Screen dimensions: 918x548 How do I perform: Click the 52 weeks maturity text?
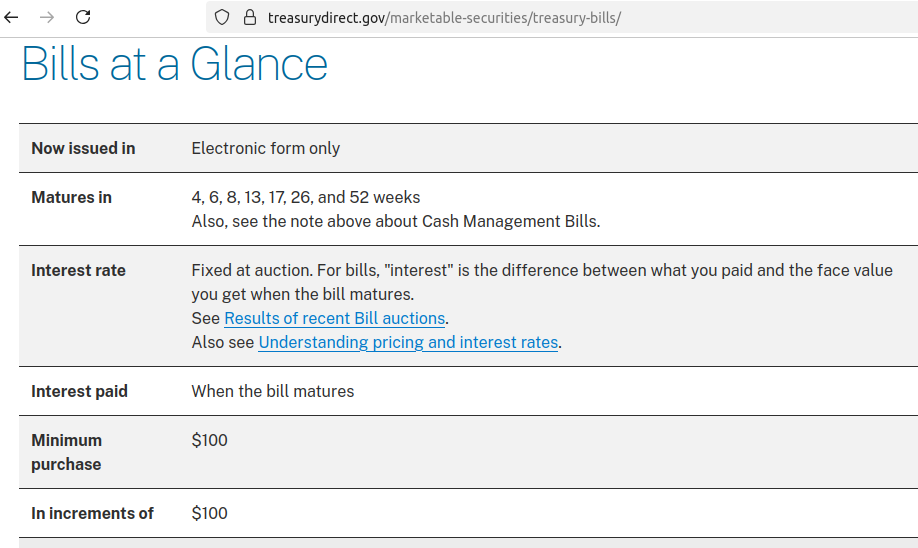coord(385,198)
